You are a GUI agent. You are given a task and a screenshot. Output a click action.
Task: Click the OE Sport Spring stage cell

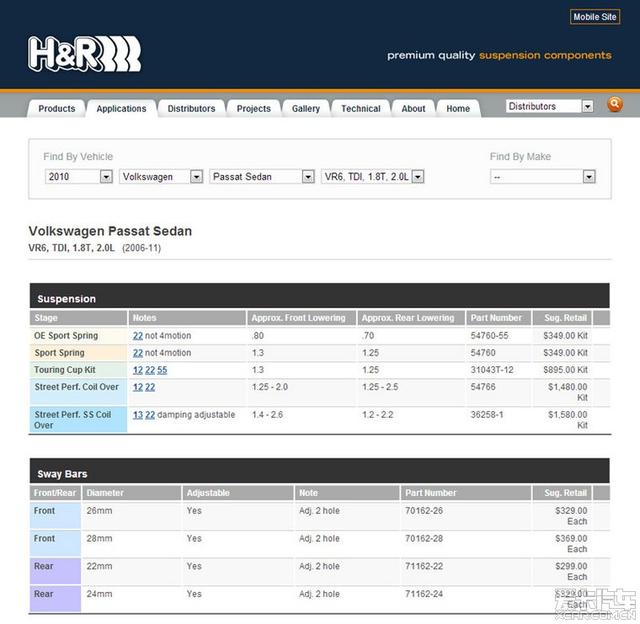click(x=78, y=336)
